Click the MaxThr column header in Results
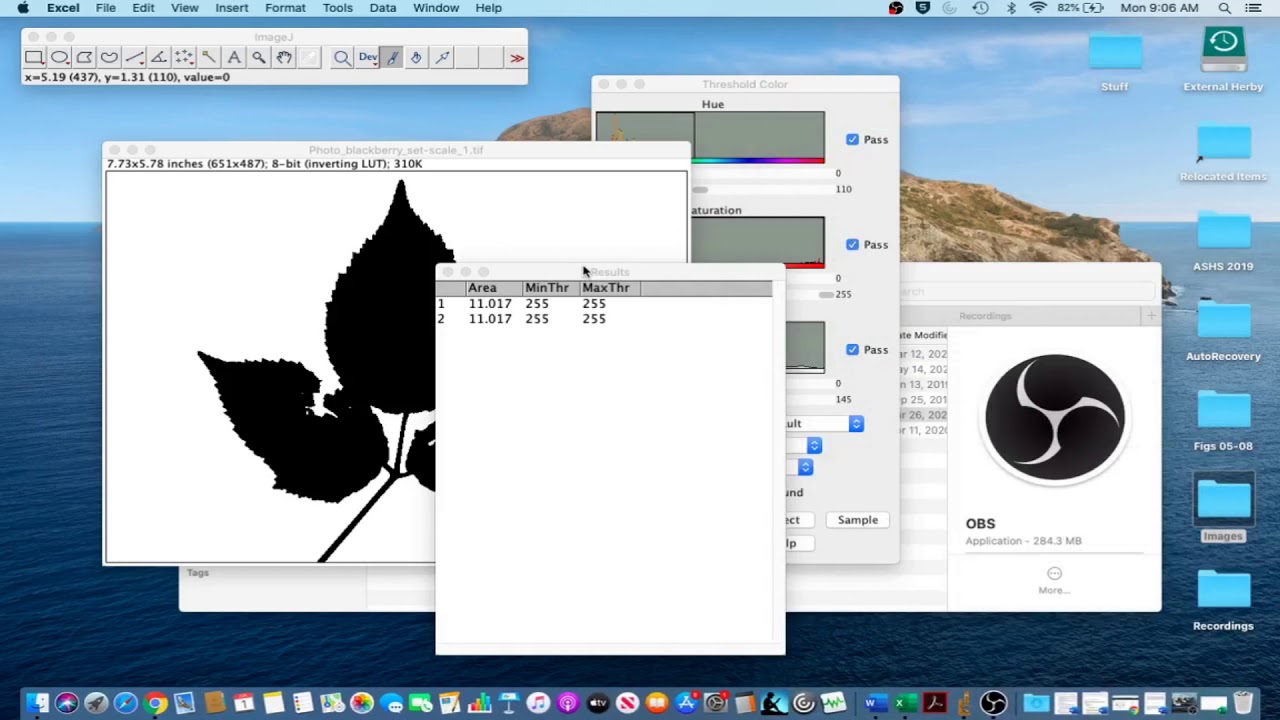The height and width of the screenshot is (720, 1280). tap(608, 288)
